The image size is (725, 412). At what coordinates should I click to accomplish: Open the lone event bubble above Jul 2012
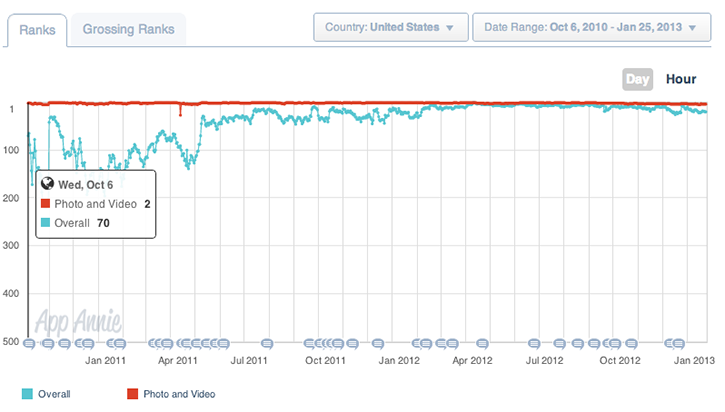pos(534,344)
